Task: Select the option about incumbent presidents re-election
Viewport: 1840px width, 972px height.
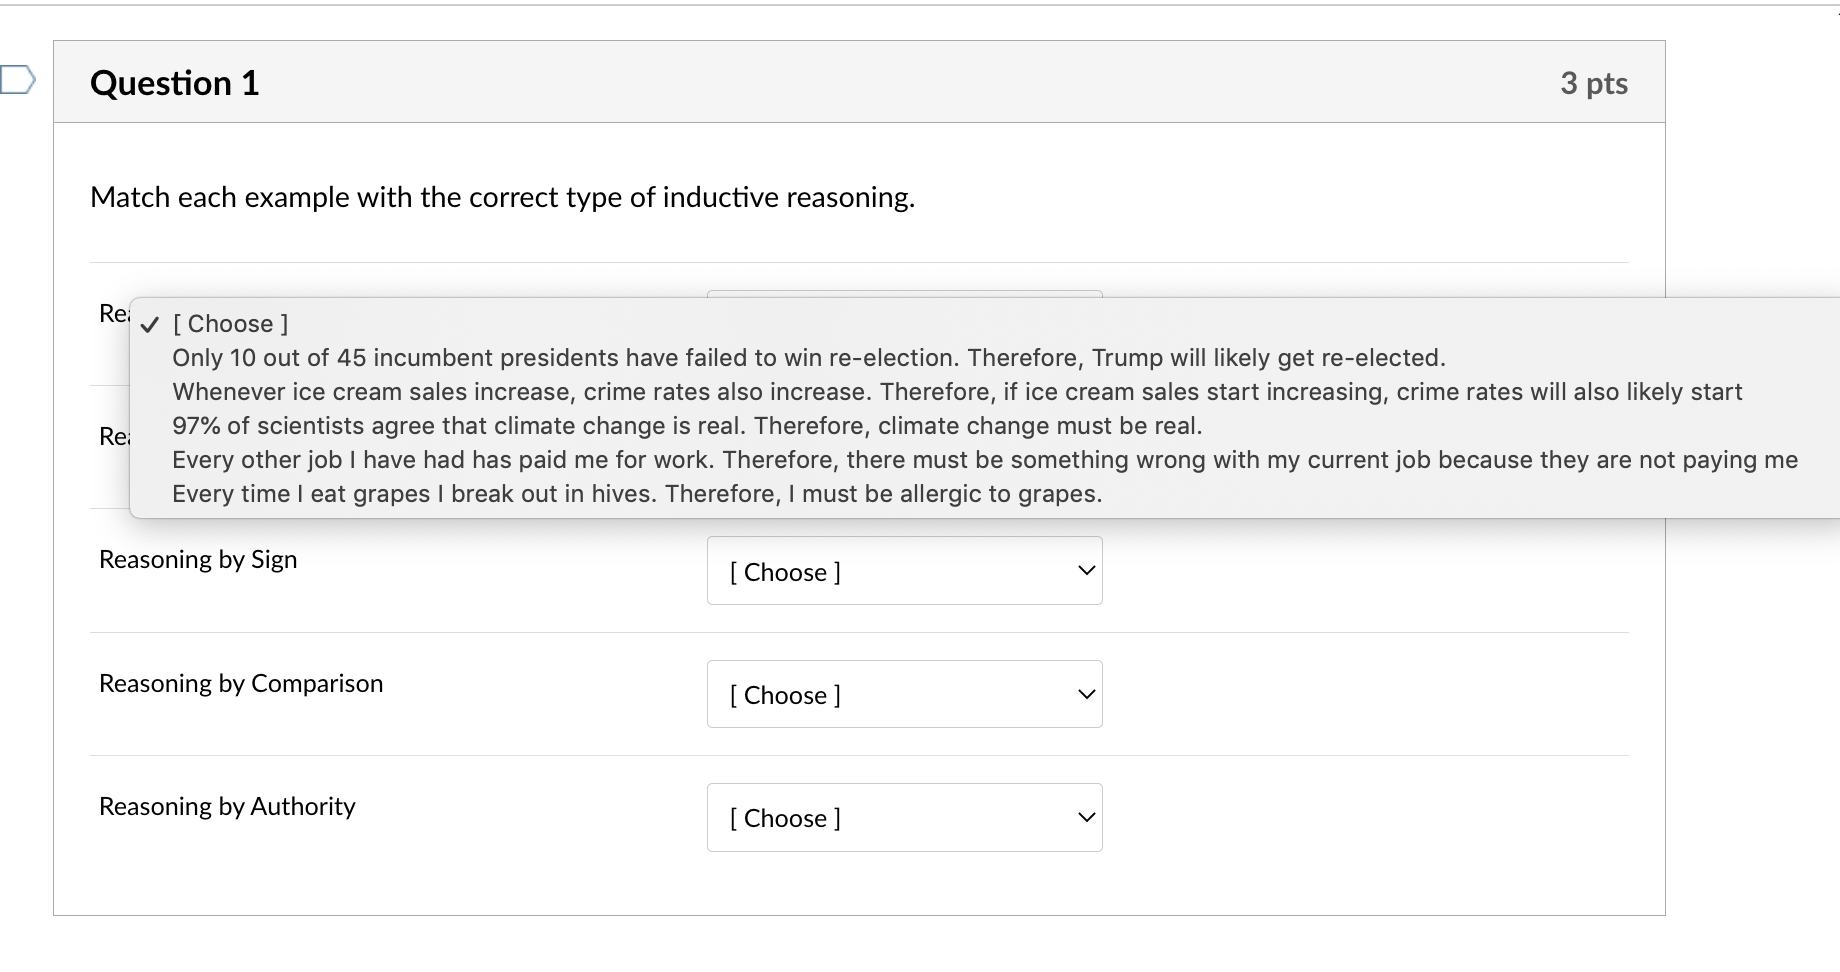Action: tap(808, 357)
